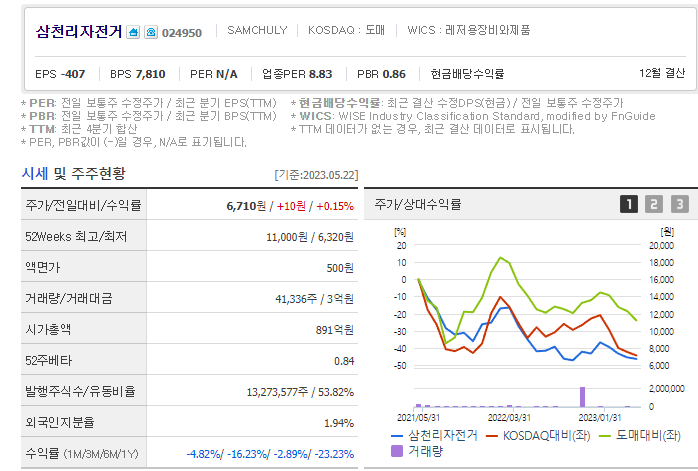Click the TTM: 최근 4분기 합산 footnote
The width and height of the screenshot is (698, 471).
79,129
